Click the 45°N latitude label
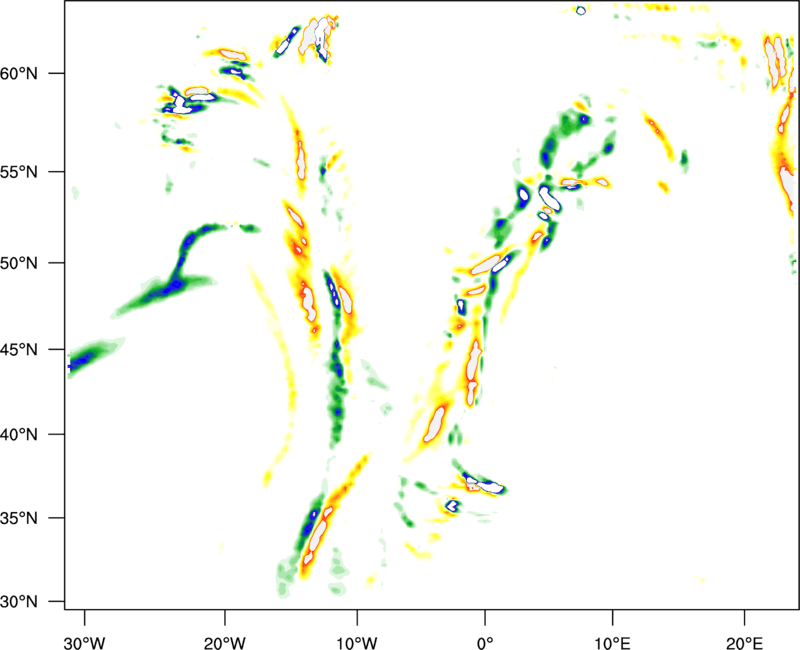 coord(19,350)
